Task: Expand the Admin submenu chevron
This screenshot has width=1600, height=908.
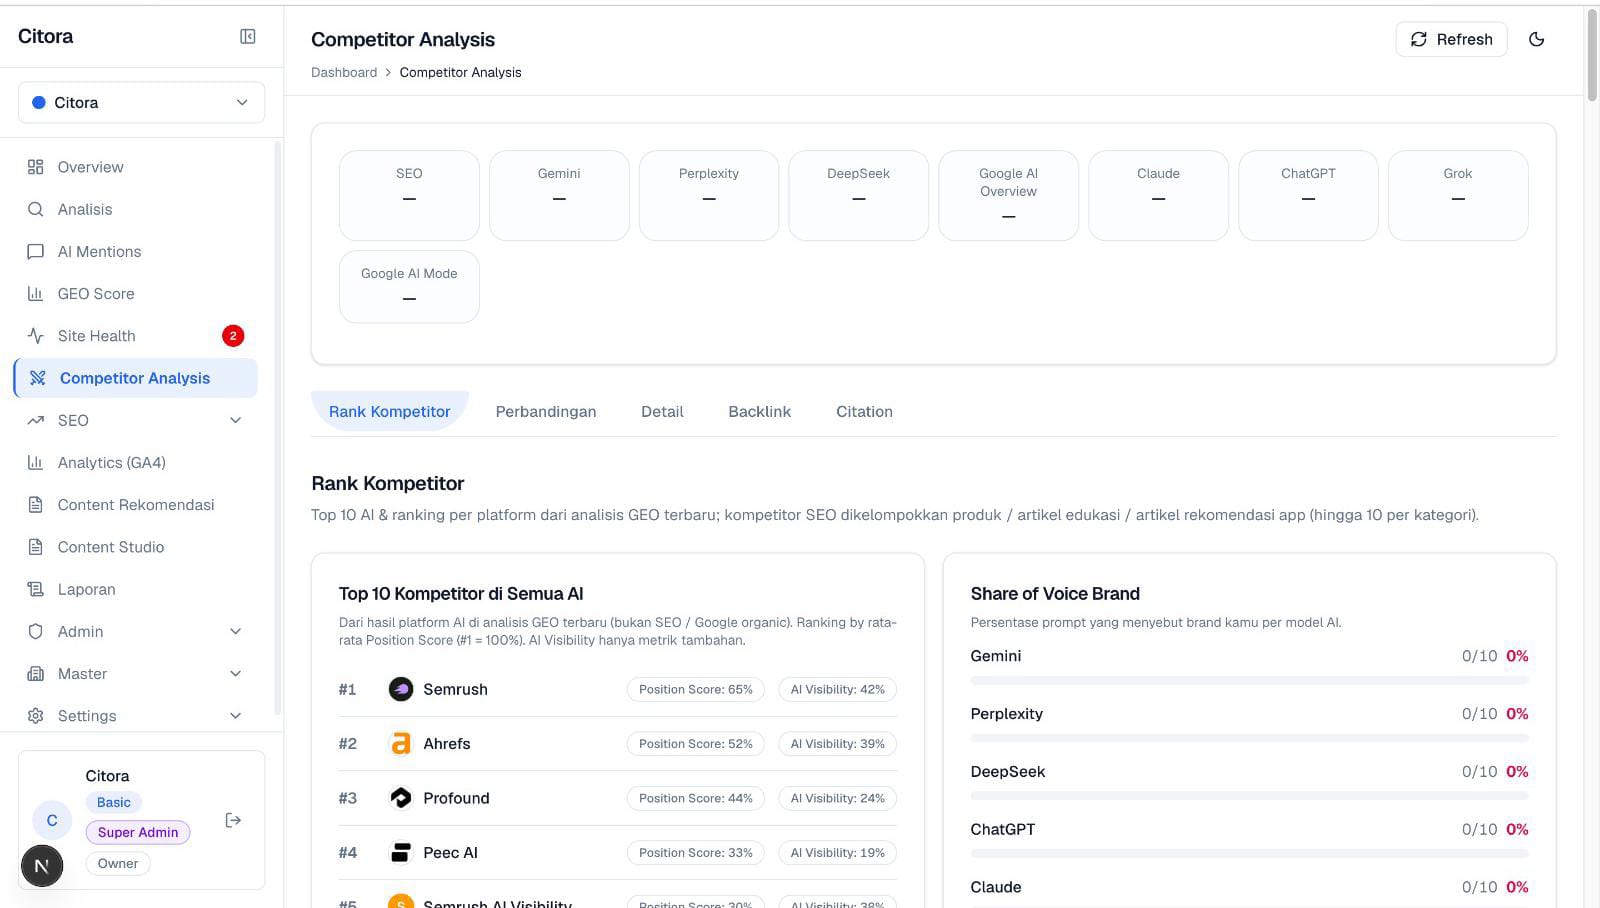Action: tap(236, 632)
